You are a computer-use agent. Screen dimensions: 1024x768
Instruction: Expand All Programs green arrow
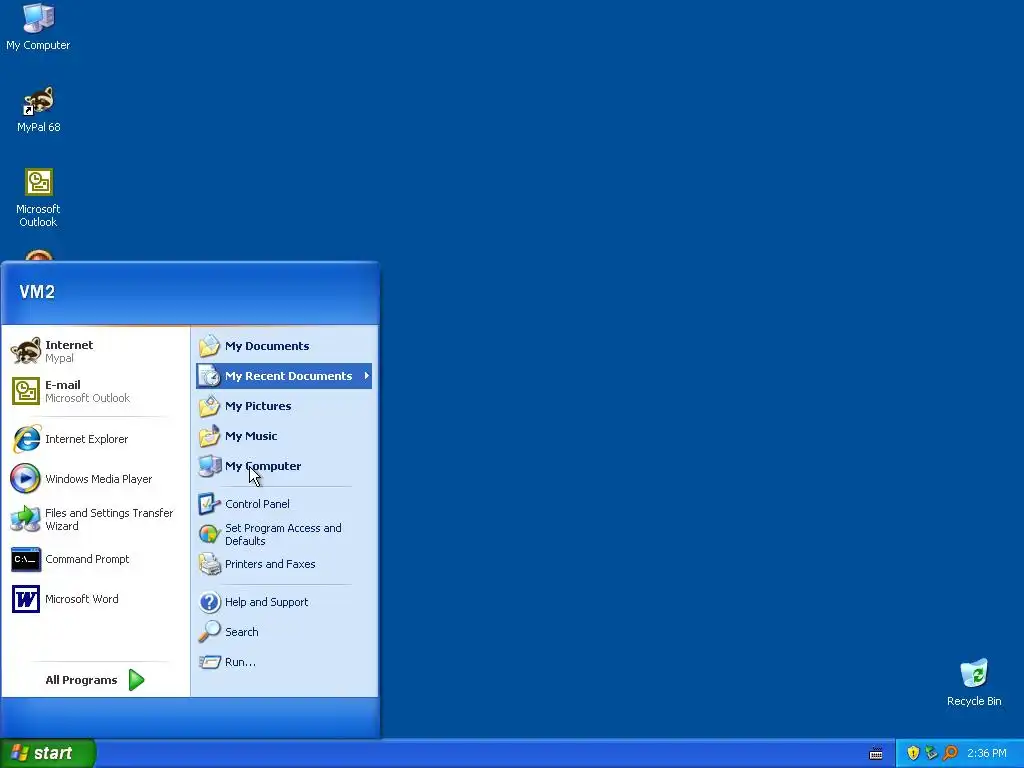coord(136,680)
